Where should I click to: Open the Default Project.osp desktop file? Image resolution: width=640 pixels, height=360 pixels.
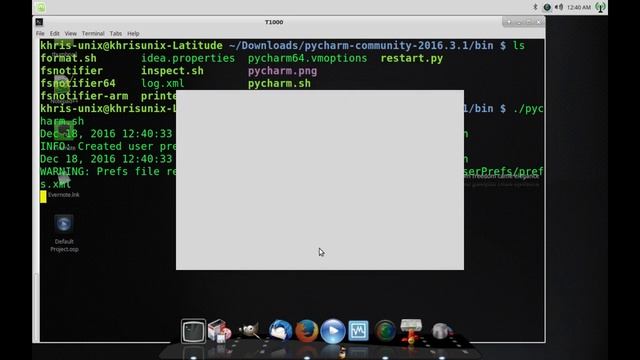(x=64, y=233)
